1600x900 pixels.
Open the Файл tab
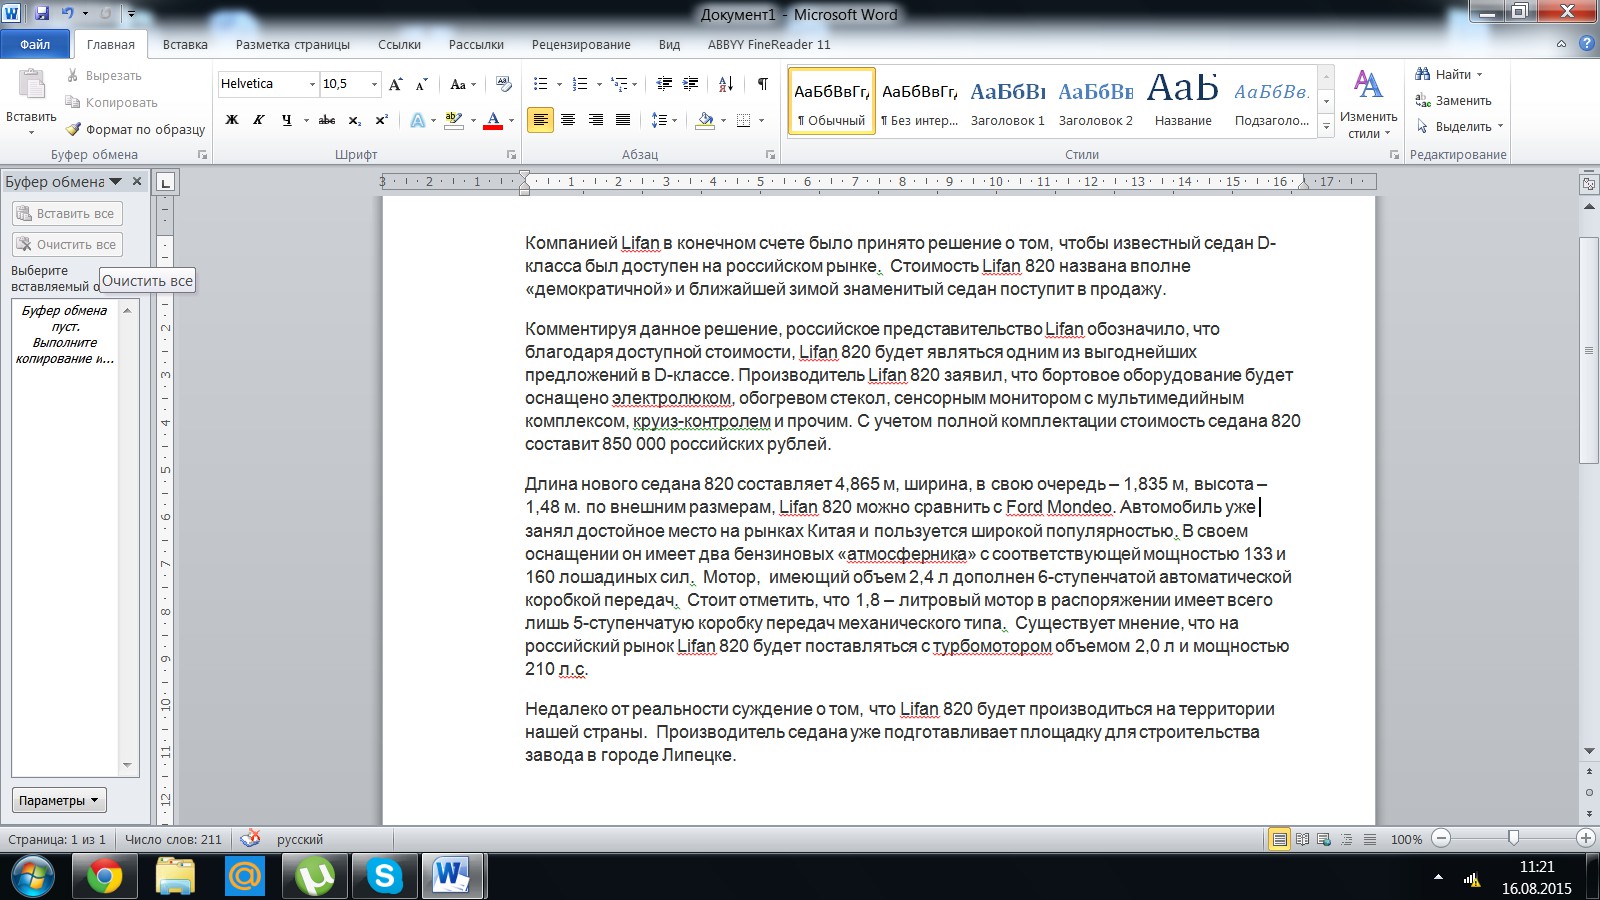(x=35, y=44)
